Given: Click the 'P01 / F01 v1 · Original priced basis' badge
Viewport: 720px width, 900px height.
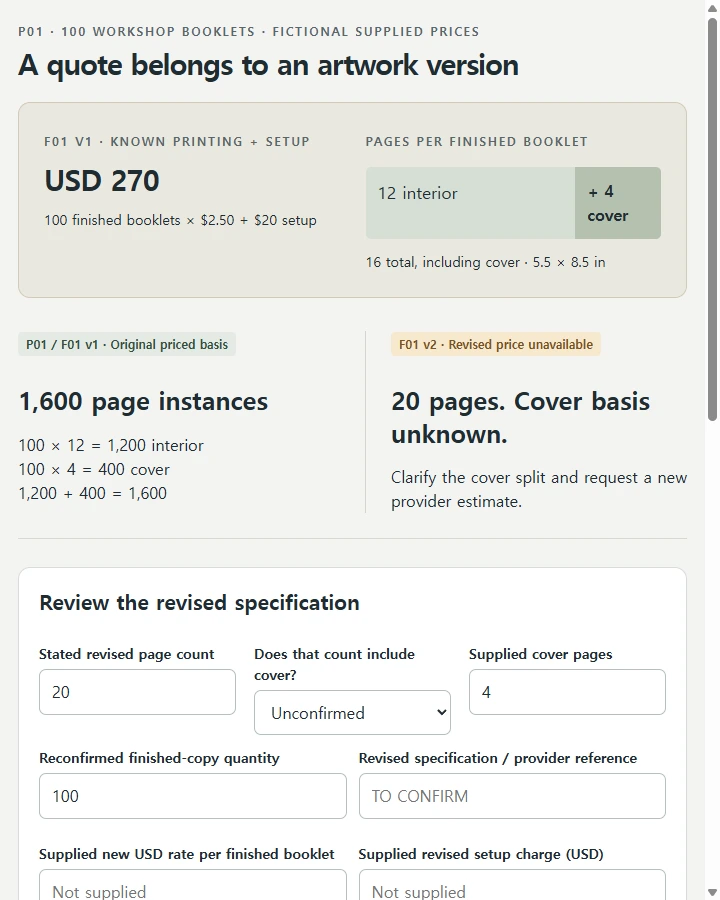Looking at the screenshot, I should pyautogui.click(x=127, y=344).
